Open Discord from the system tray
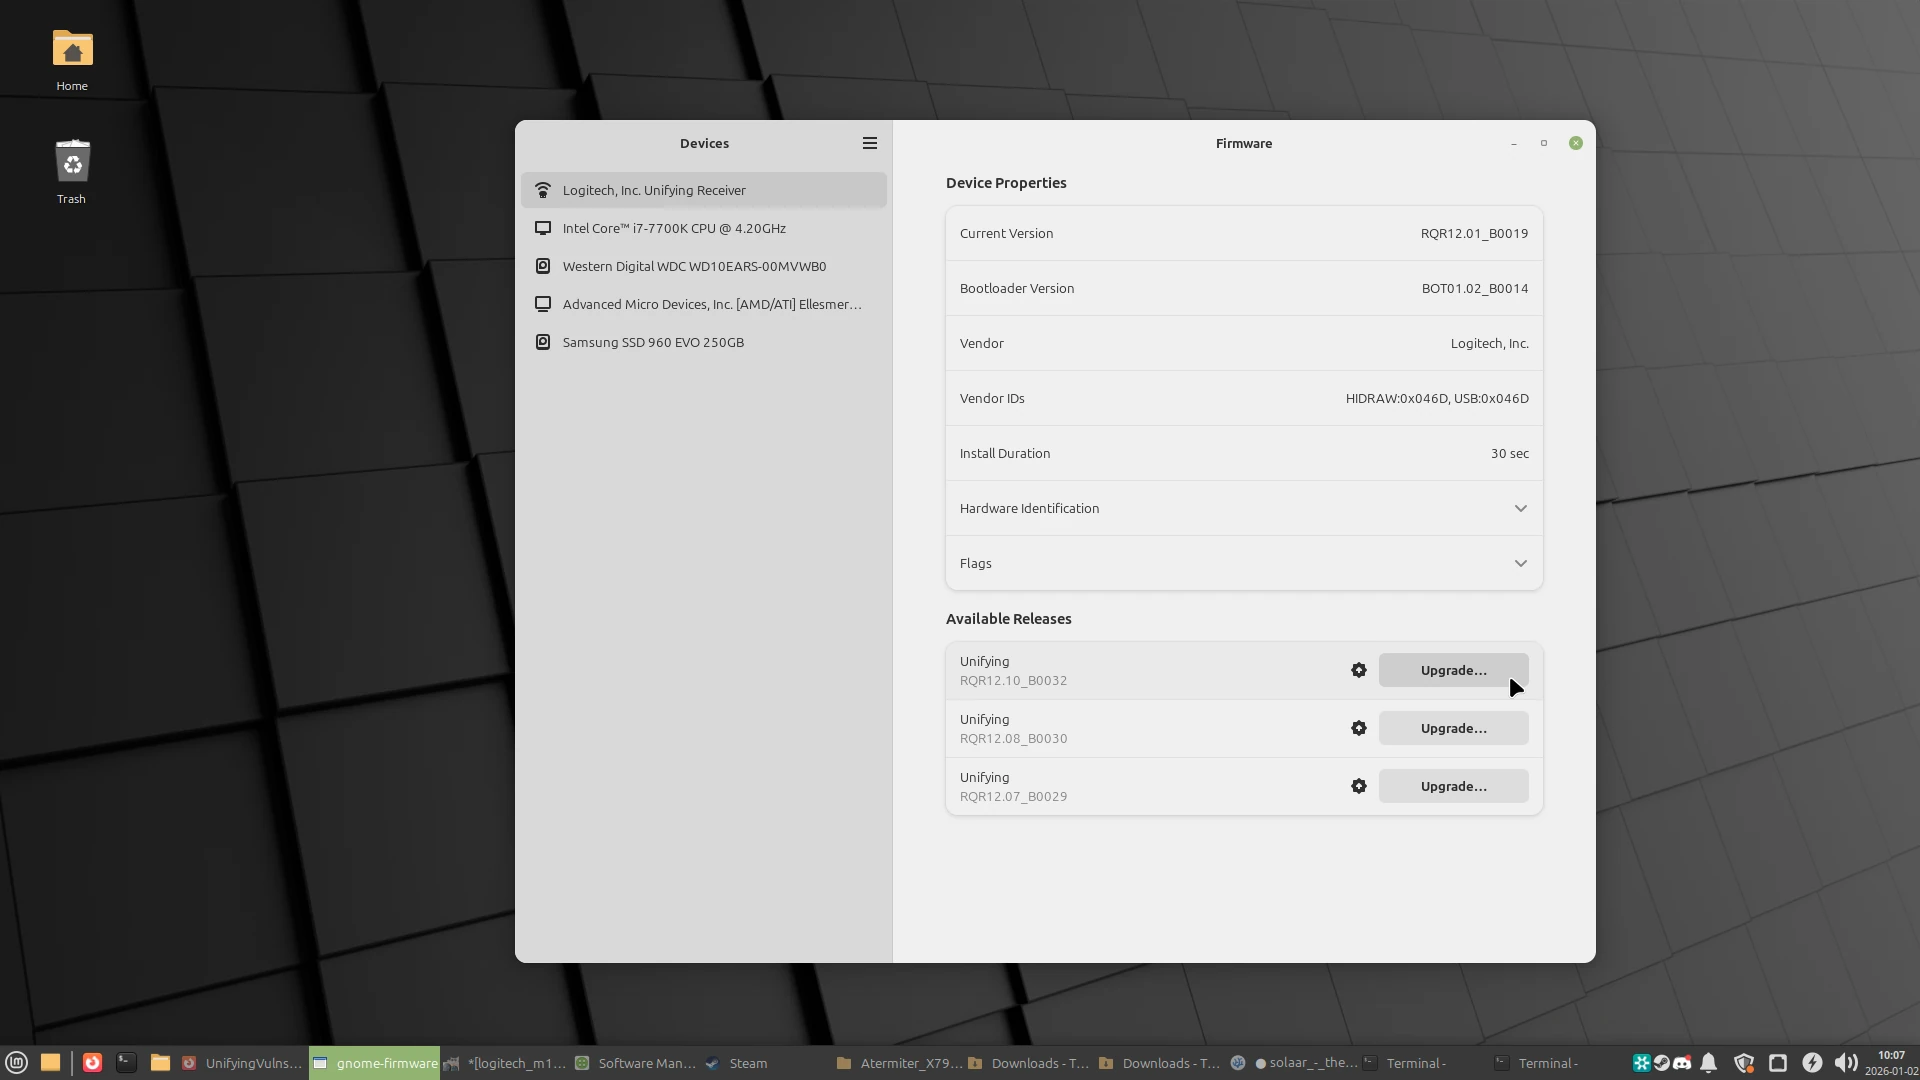Image resolution: width=1920 pixels, height=1080 pixels. (x=1684, y=1063)
